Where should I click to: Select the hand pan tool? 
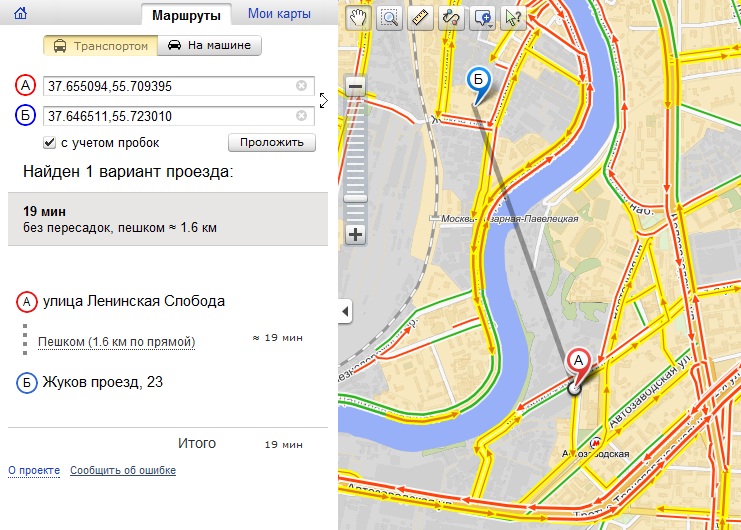tap(358, 17)
